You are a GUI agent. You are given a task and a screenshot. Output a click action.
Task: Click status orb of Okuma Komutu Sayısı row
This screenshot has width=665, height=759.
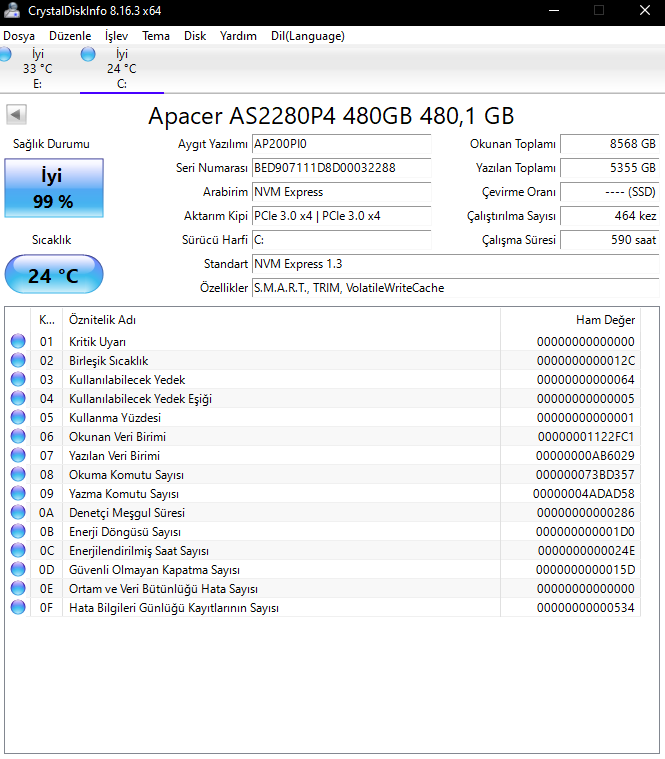(x=18, y=474)
